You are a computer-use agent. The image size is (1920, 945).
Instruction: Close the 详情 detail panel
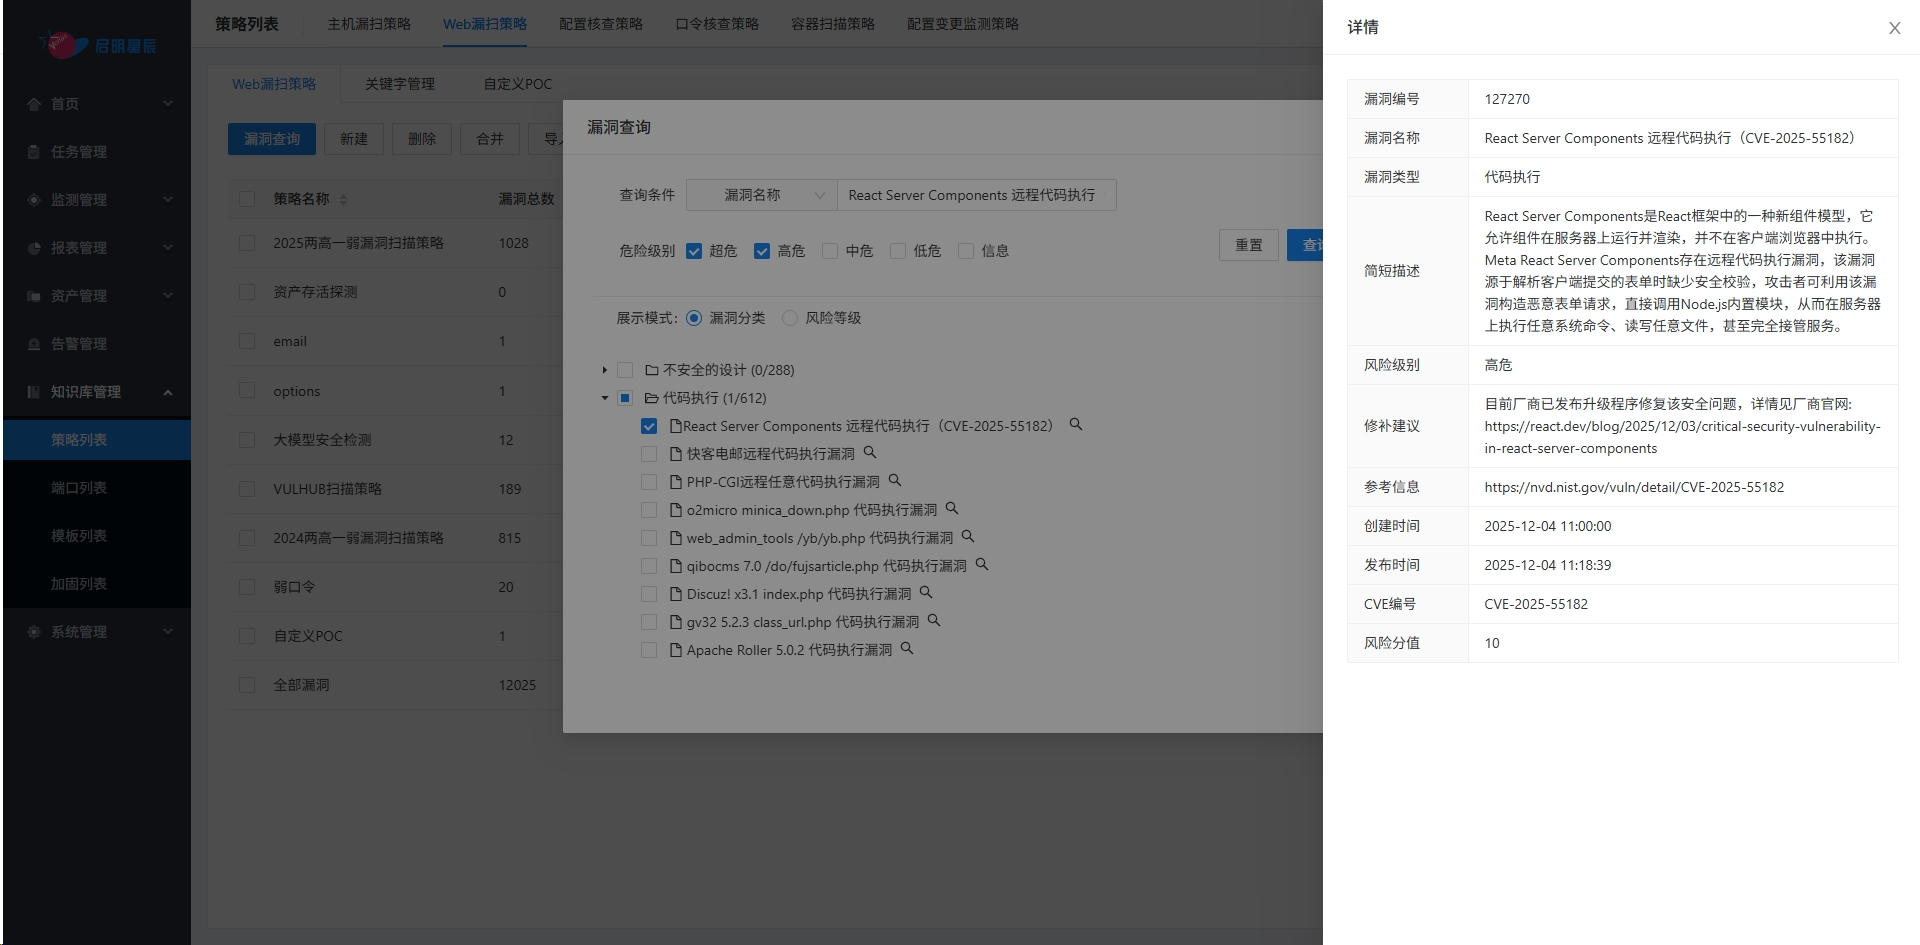coord(1894,28)
